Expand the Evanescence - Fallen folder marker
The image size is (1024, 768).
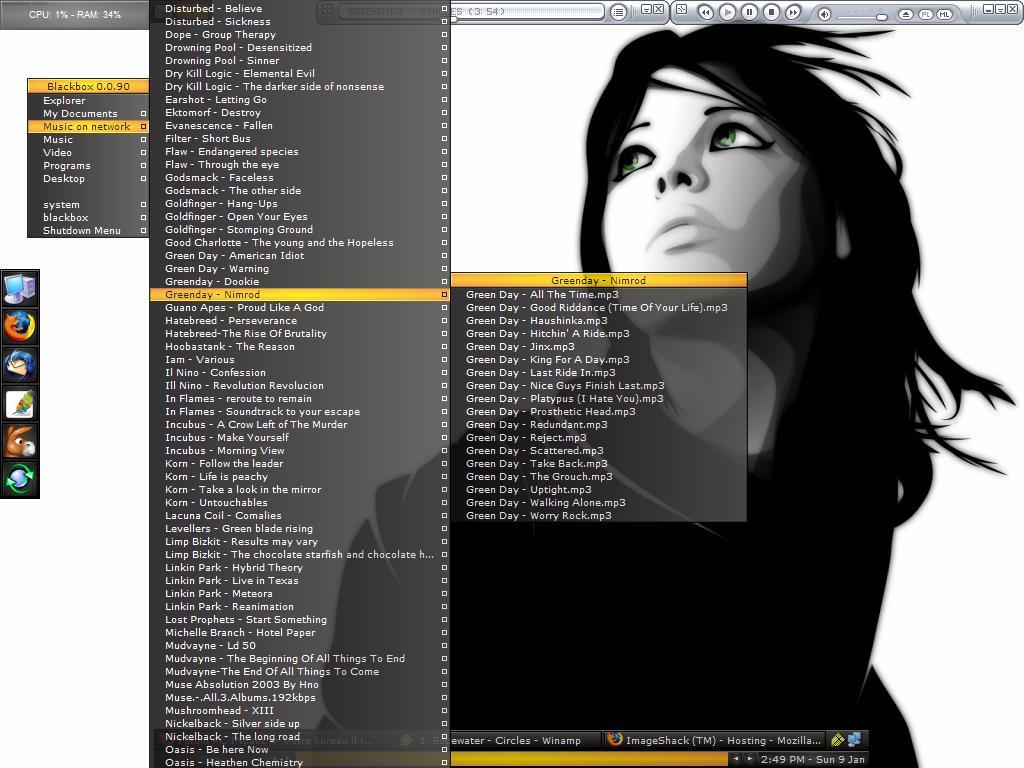point(444,125)
